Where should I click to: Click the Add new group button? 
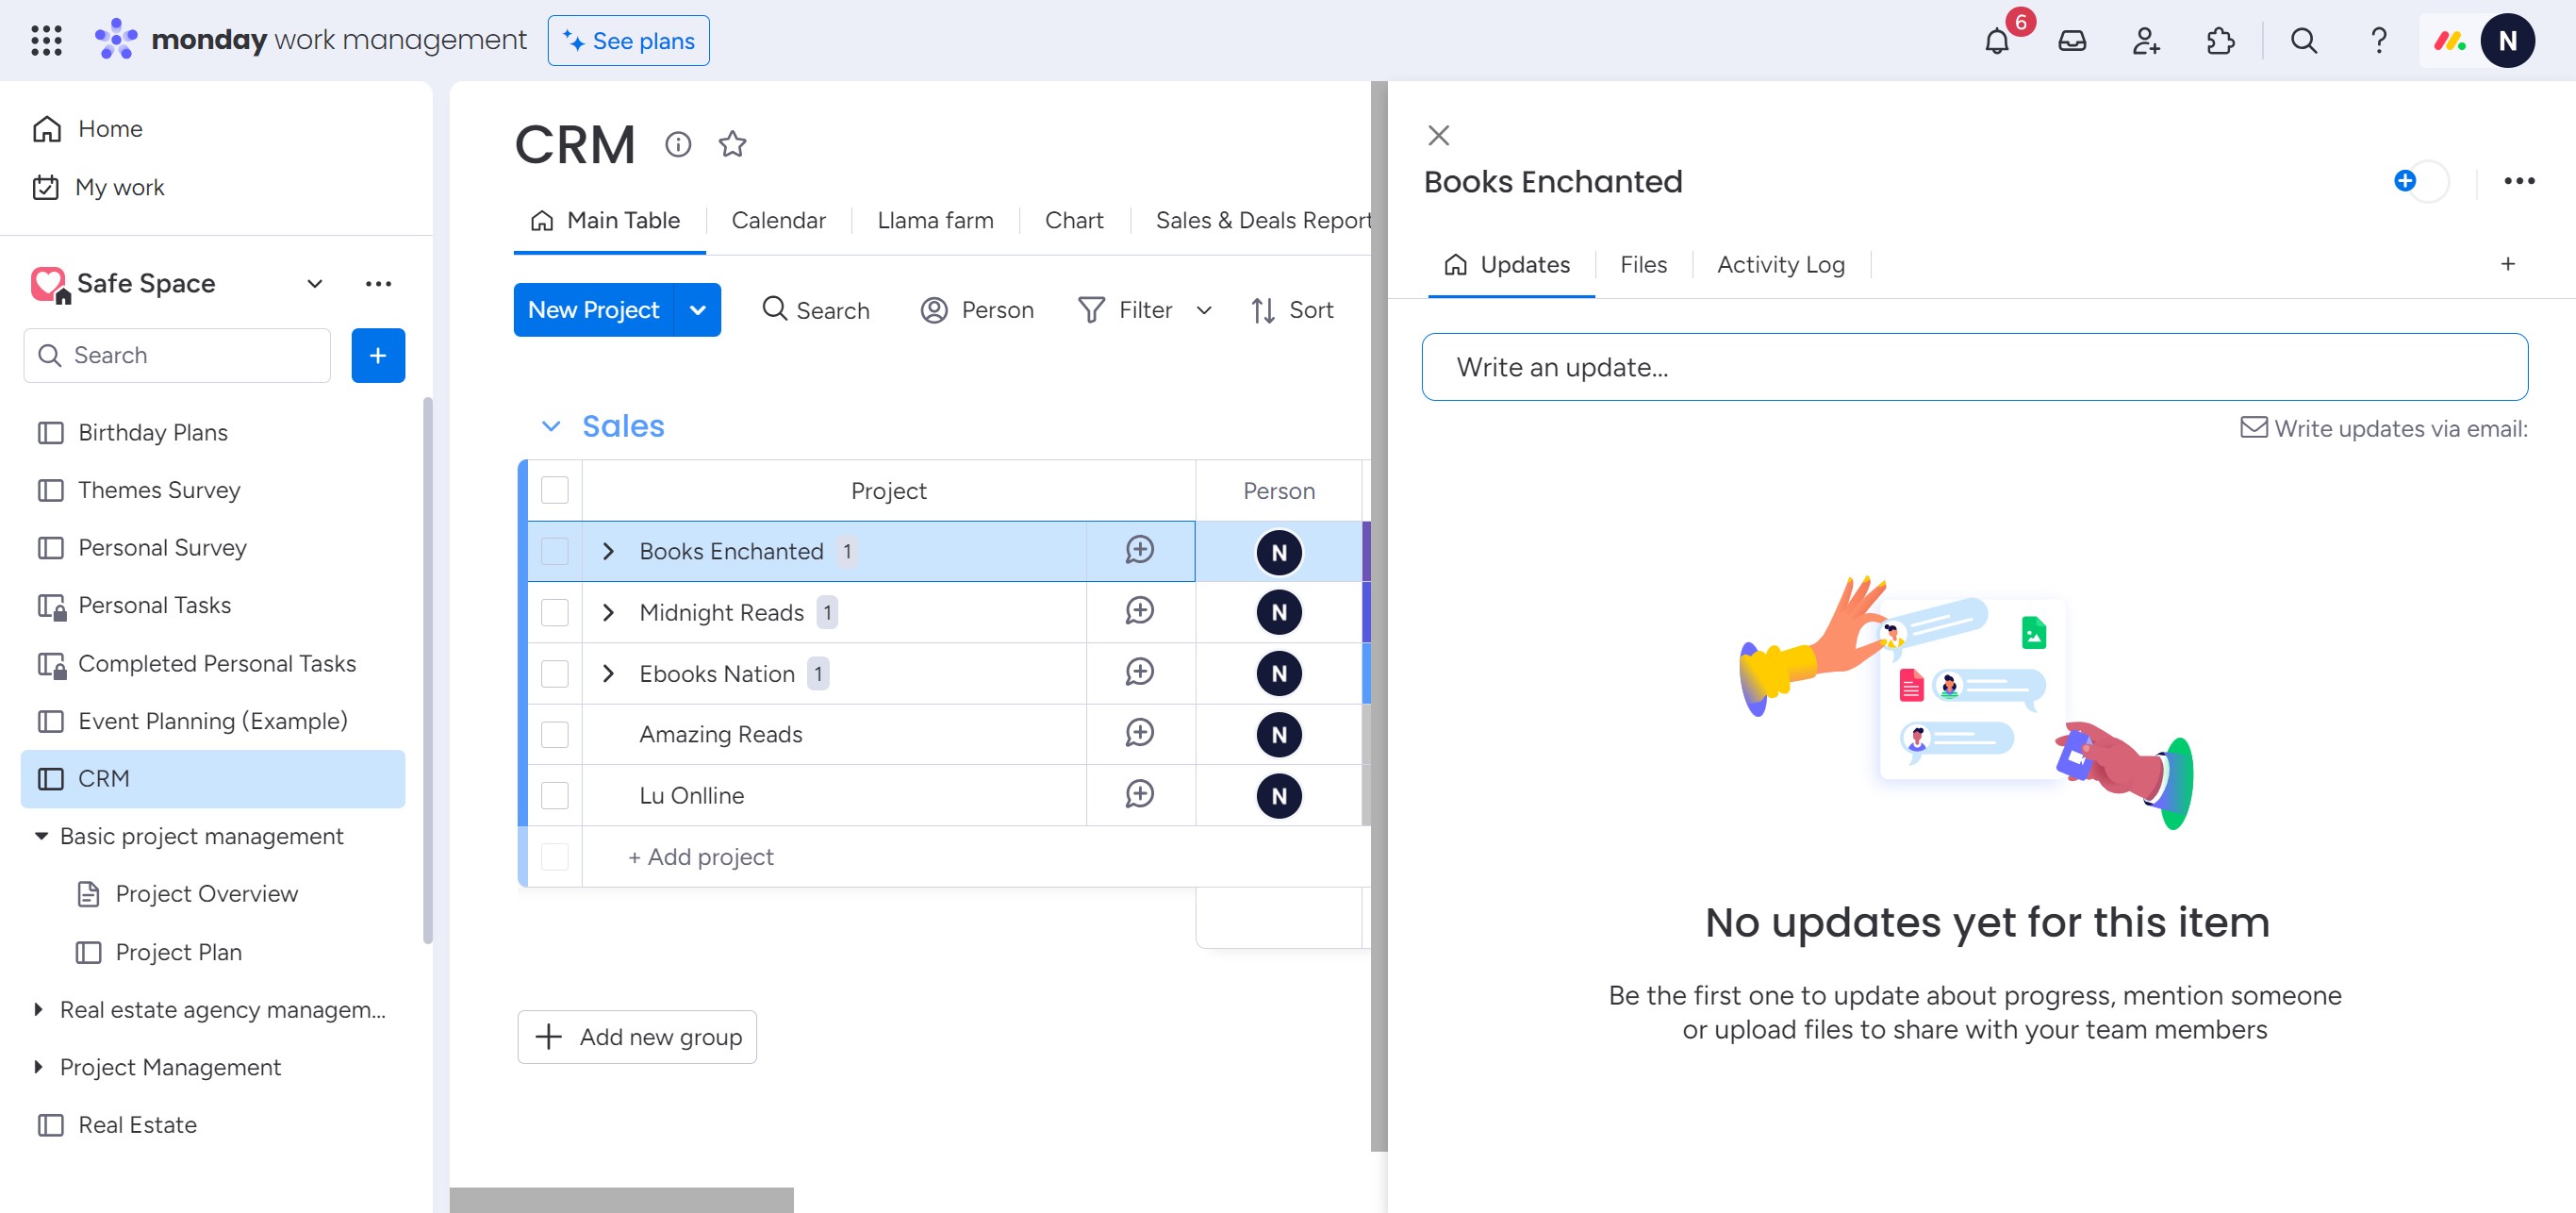point(637,1037)
